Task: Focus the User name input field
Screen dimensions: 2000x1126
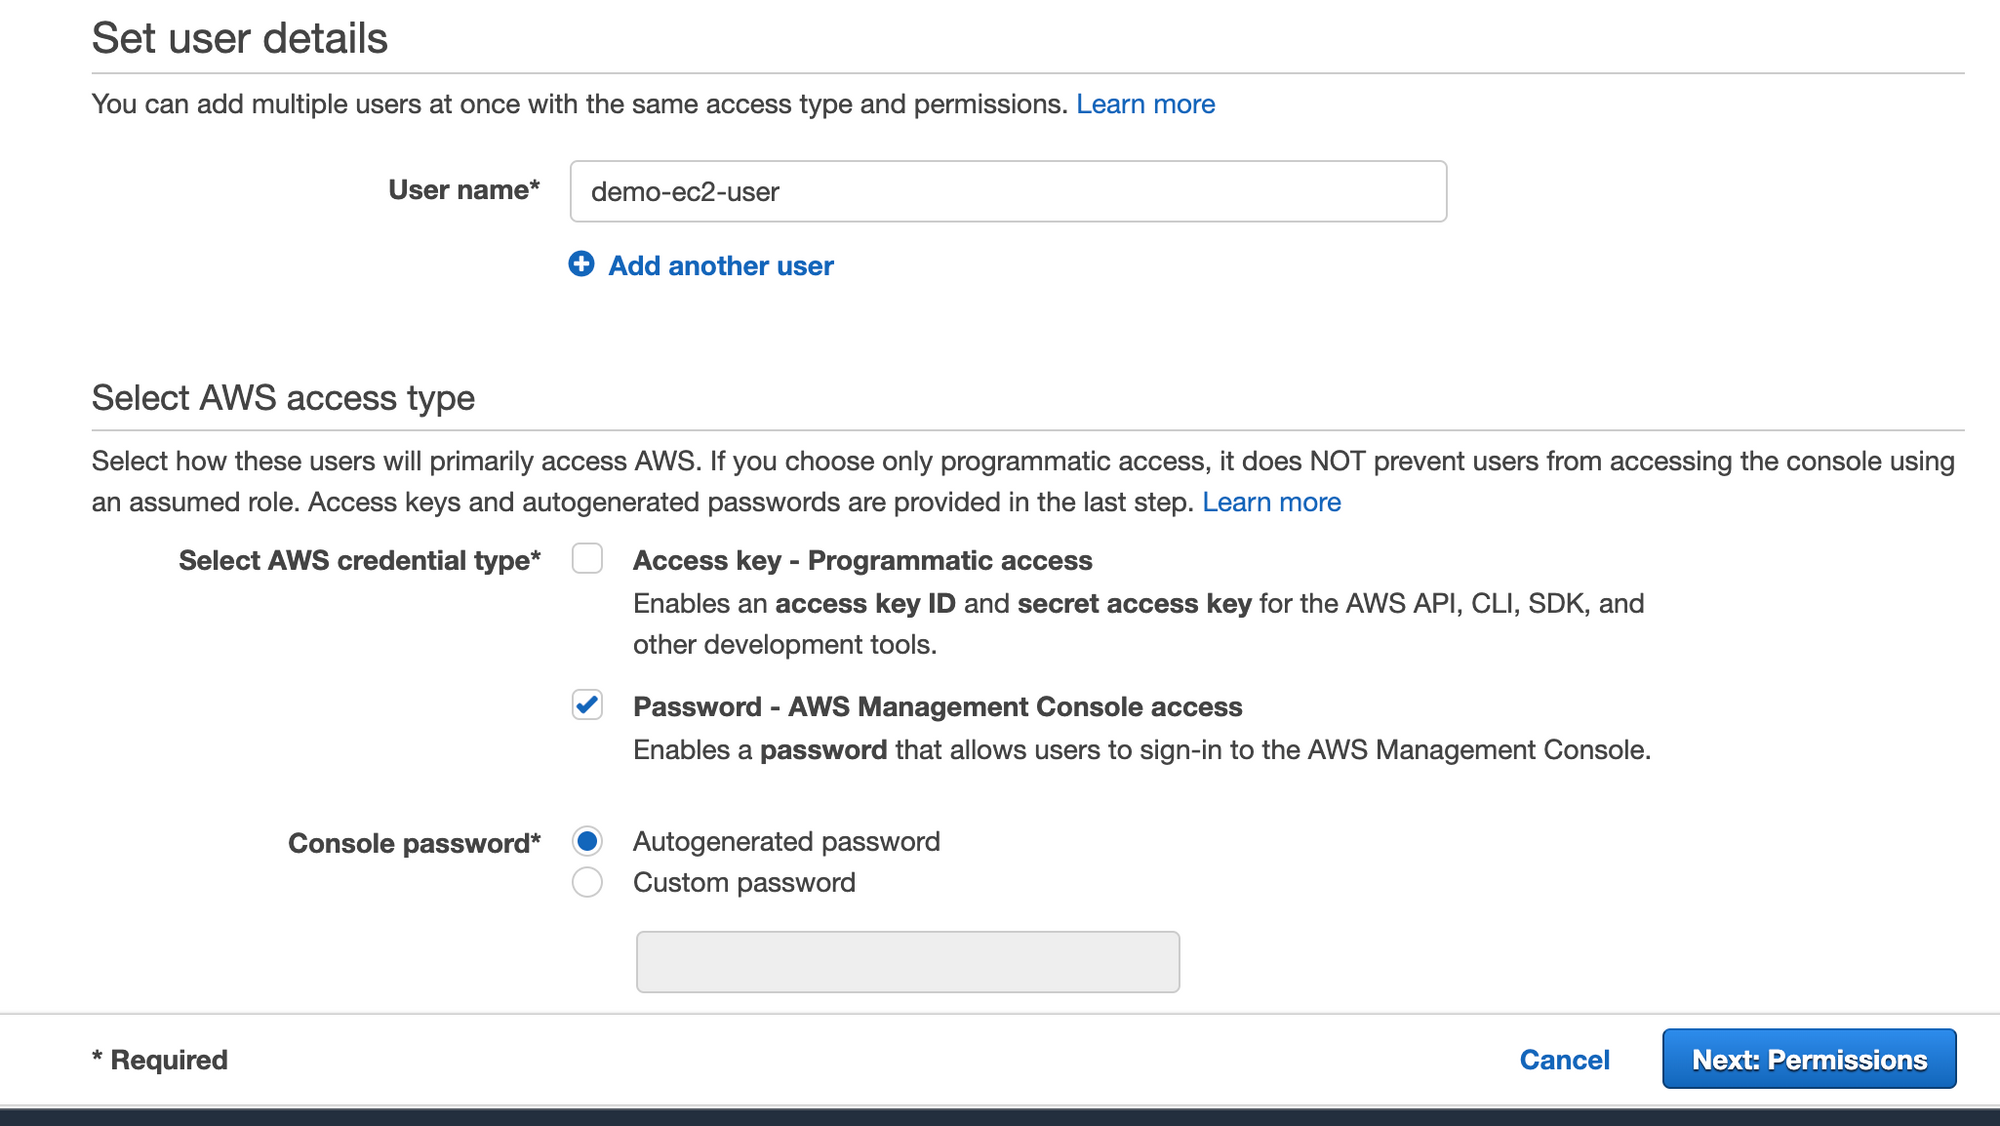Action: (x=1008, y=191)
